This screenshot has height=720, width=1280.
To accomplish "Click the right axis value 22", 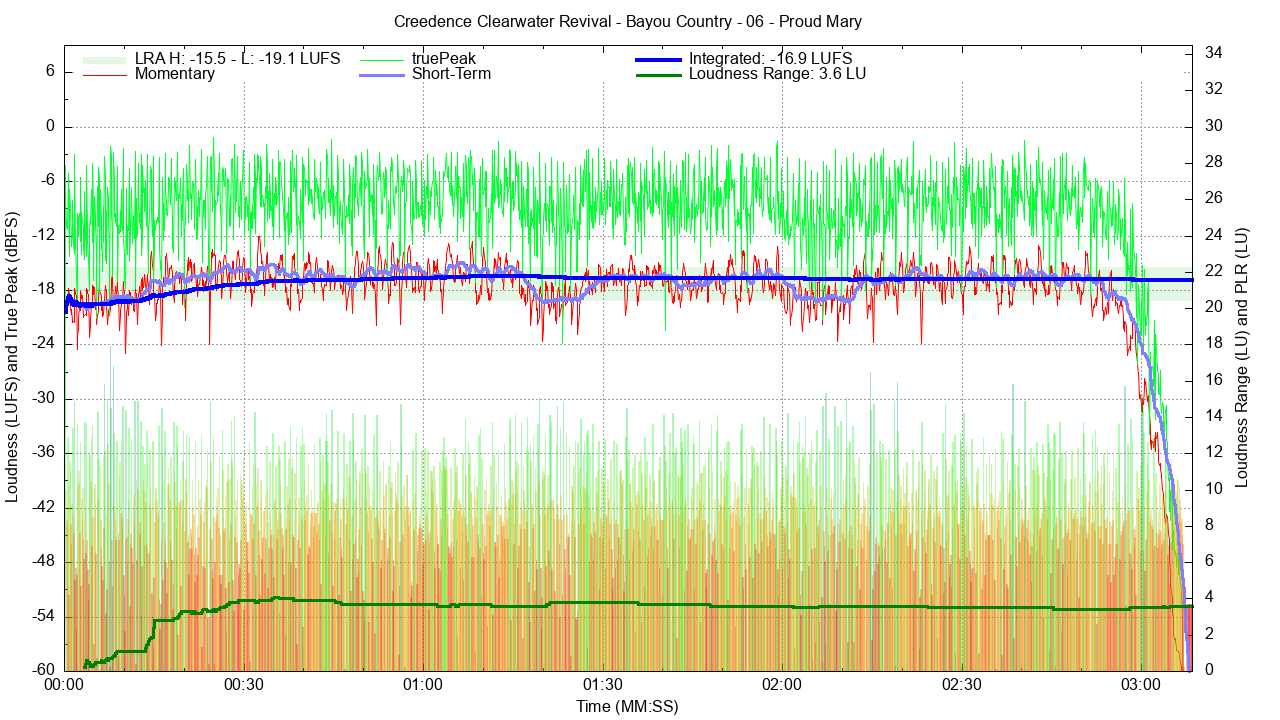I will [1212, 270].
